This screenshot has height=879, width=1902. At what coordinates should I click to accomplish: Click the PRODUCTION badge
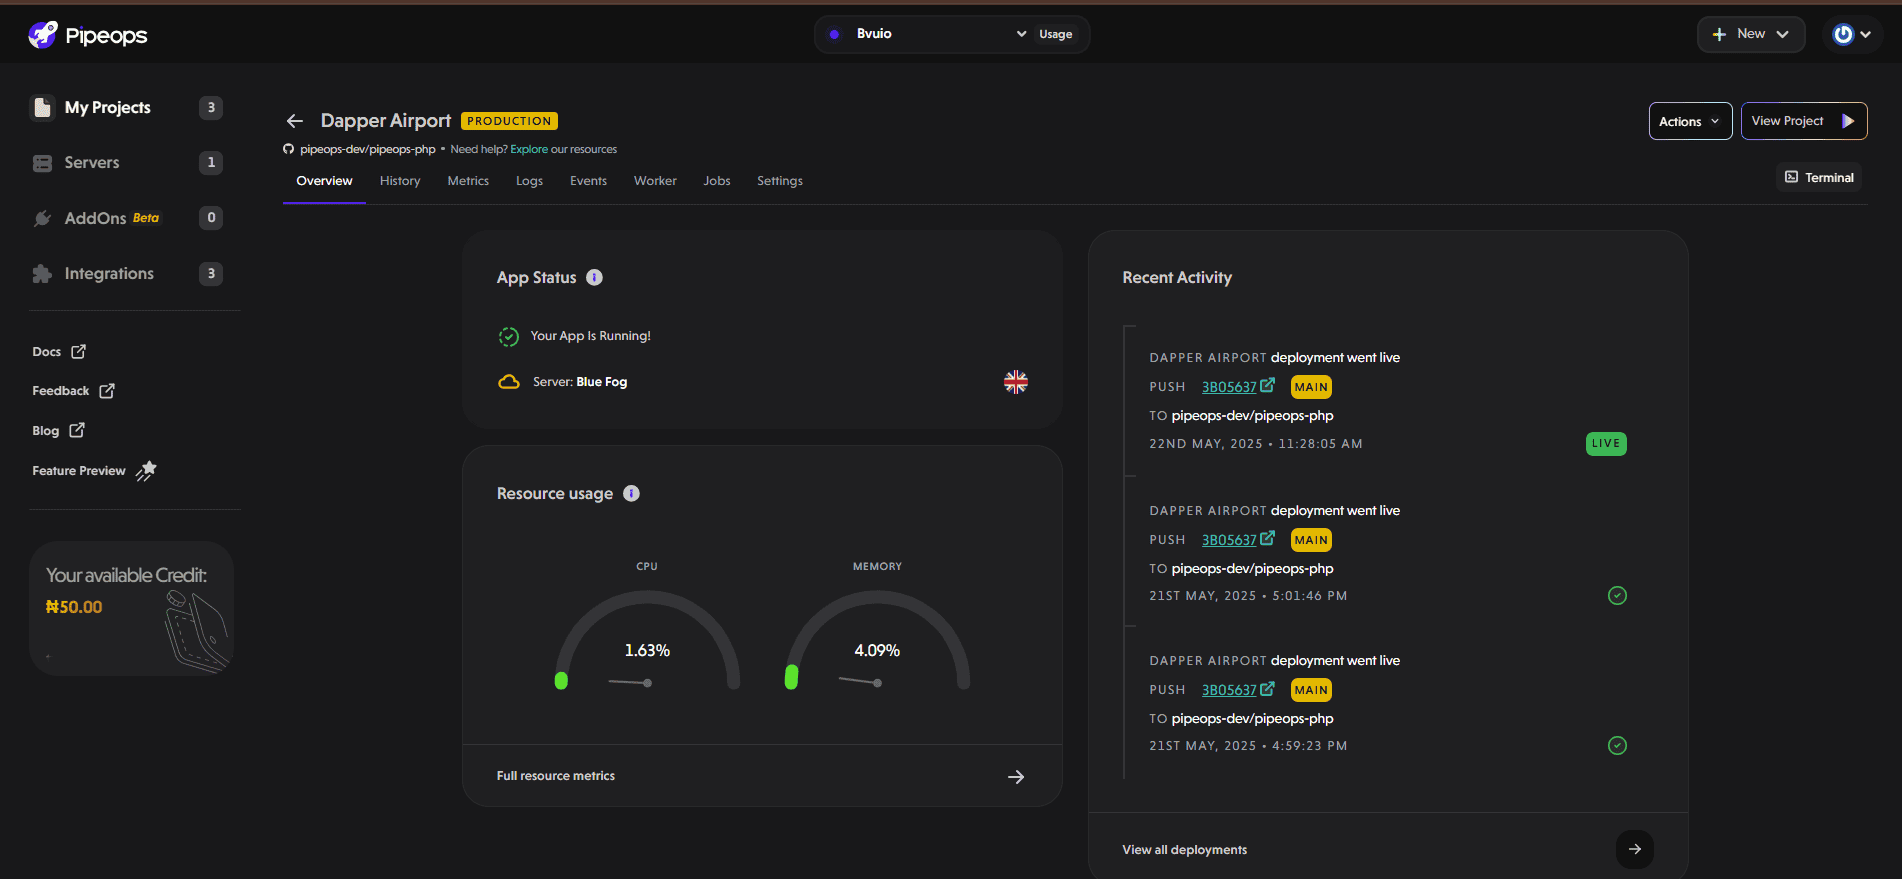509,121
